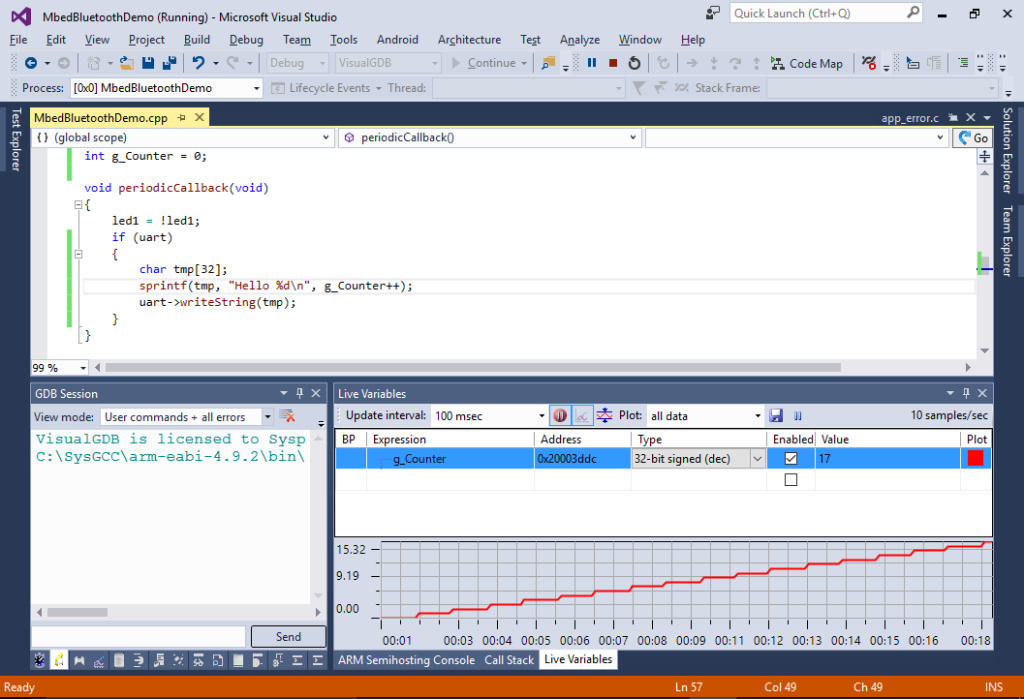Switch to the ARM Semihosting Console tab
Viewport: 1024px width, 699px height.
pyautogui.click(x=407, y=660)
